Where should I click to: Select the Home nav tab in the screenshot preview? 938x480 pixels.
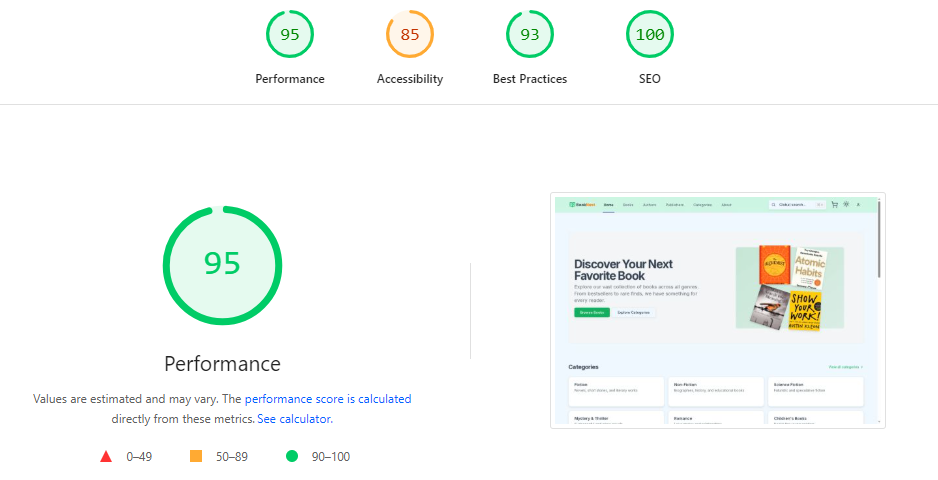click(x=608, y=204)
